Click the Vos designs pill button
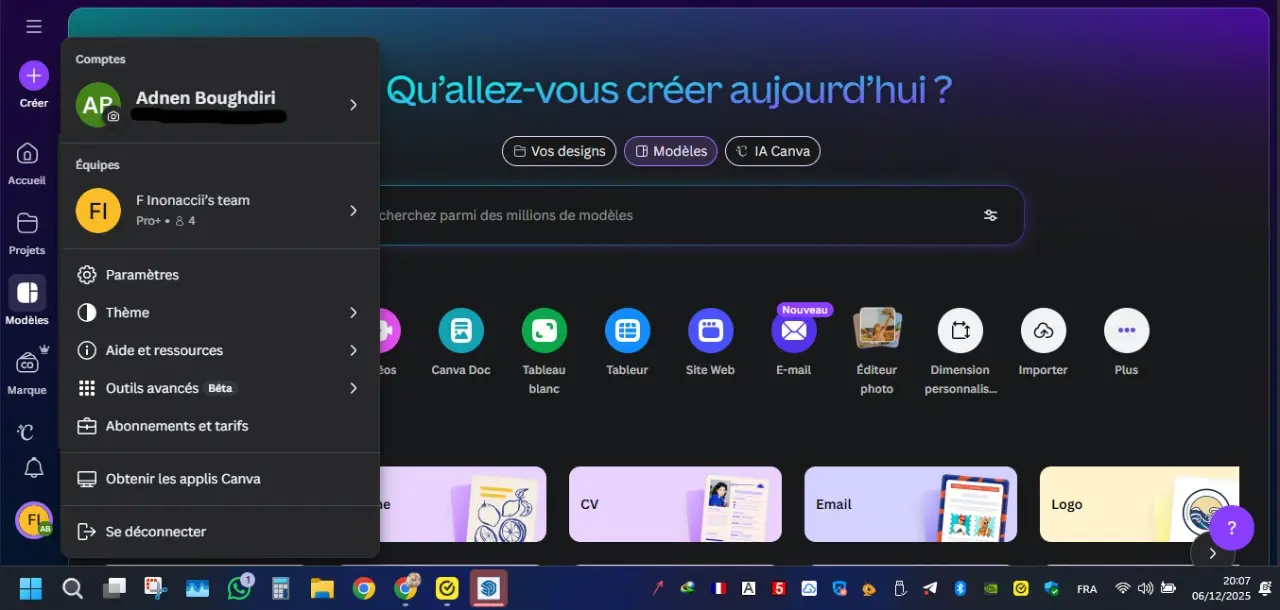The width and height of the screenshot is (1280, 610). [559, 151]
